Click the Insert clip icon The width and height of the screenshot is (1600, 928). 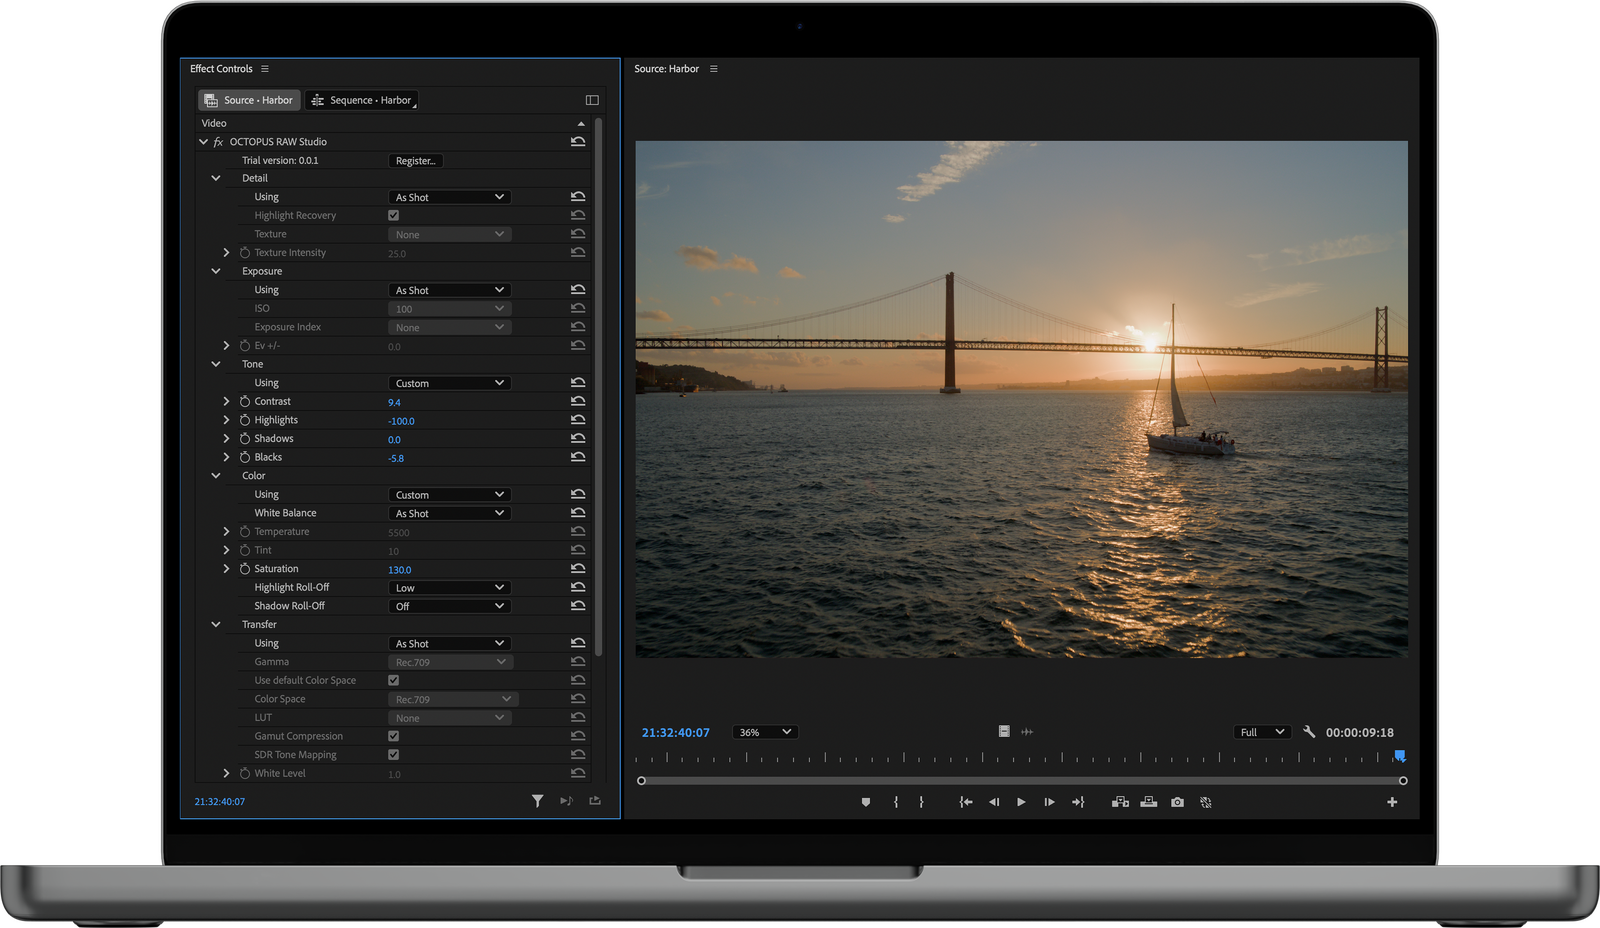1120,802
